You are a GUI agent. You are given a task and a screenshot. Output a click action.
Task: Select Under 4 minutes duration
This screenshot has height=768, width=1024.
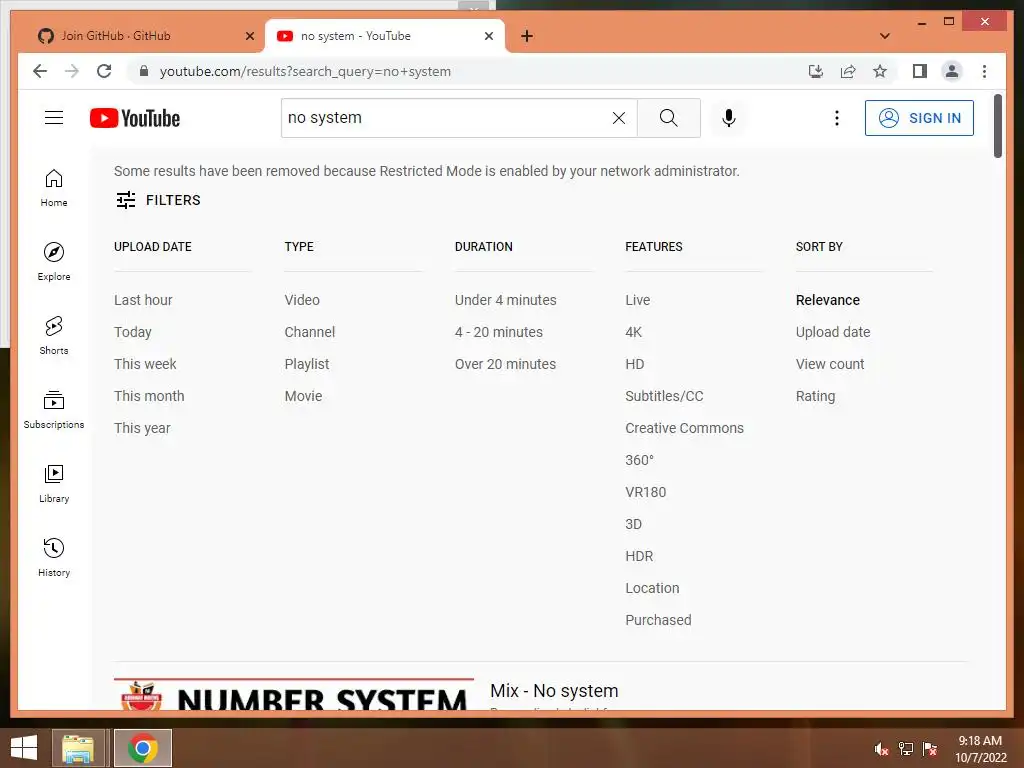(x=505, y=300)
